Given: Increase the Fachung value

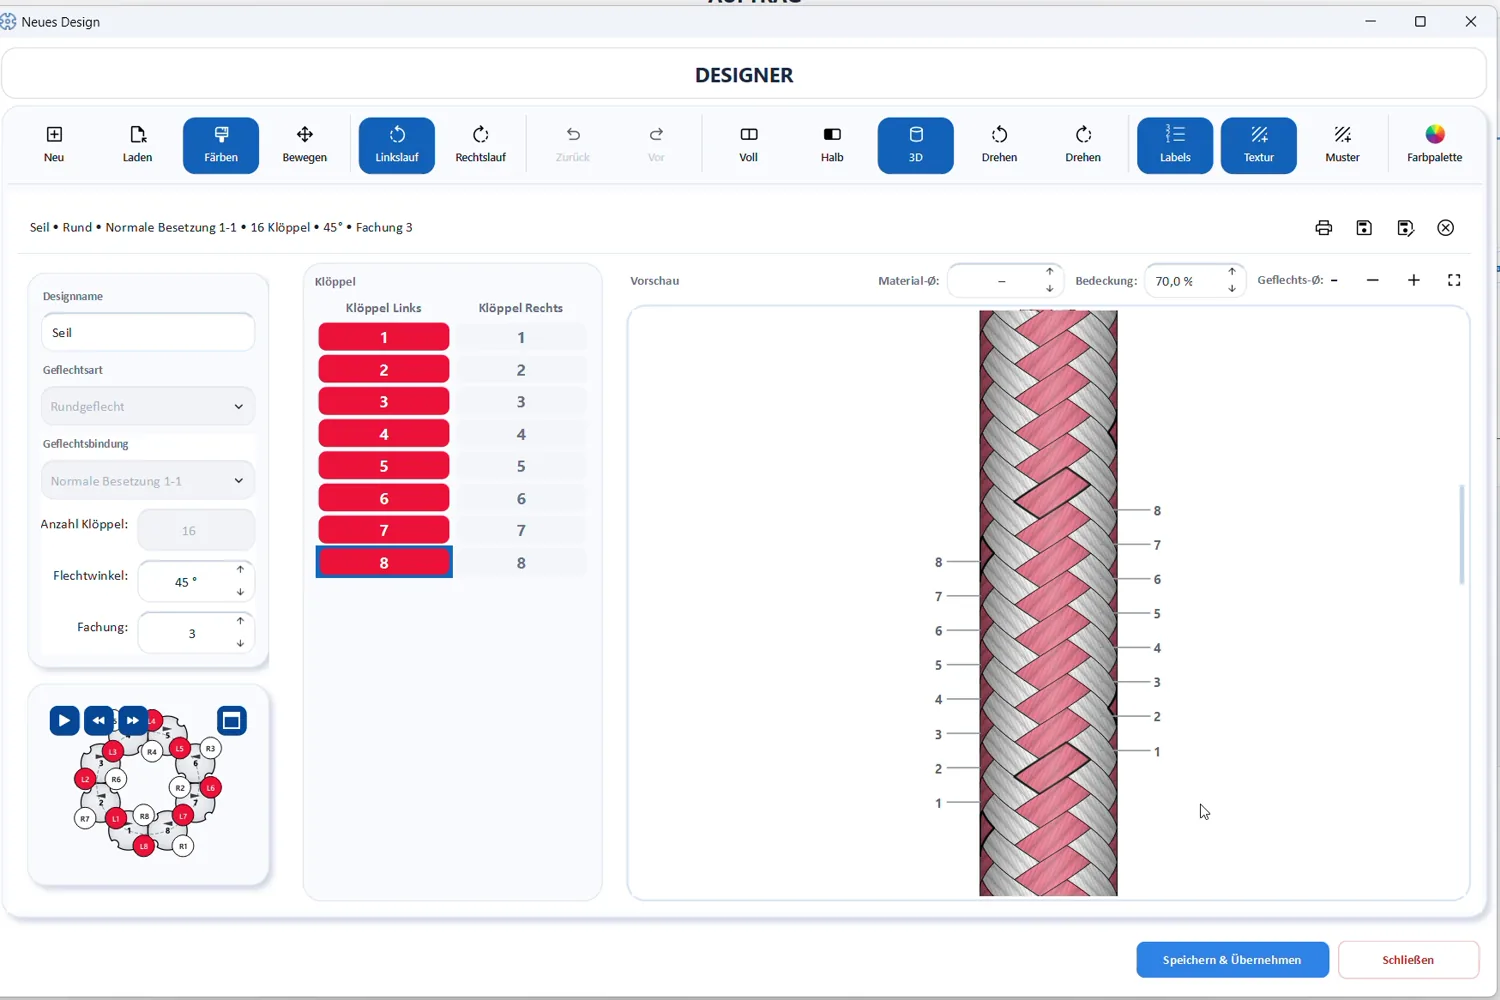Looking at the screenshot, I should pos(240,621).
